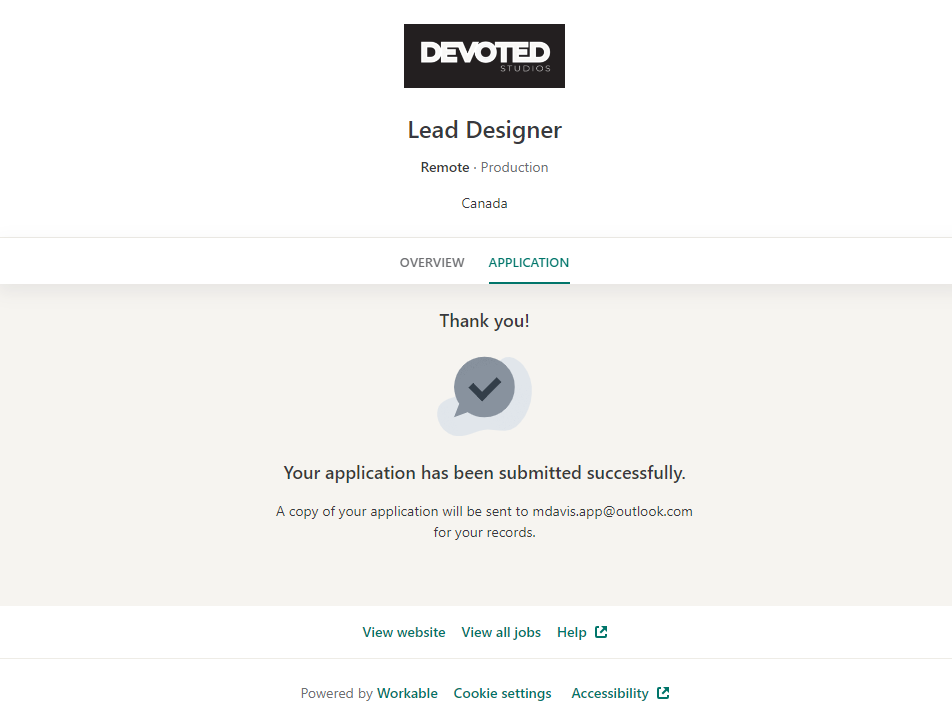Viewport: 952px width, 727px height.
Task: Click the Canada location text
Action: click(x=484, y=203)
